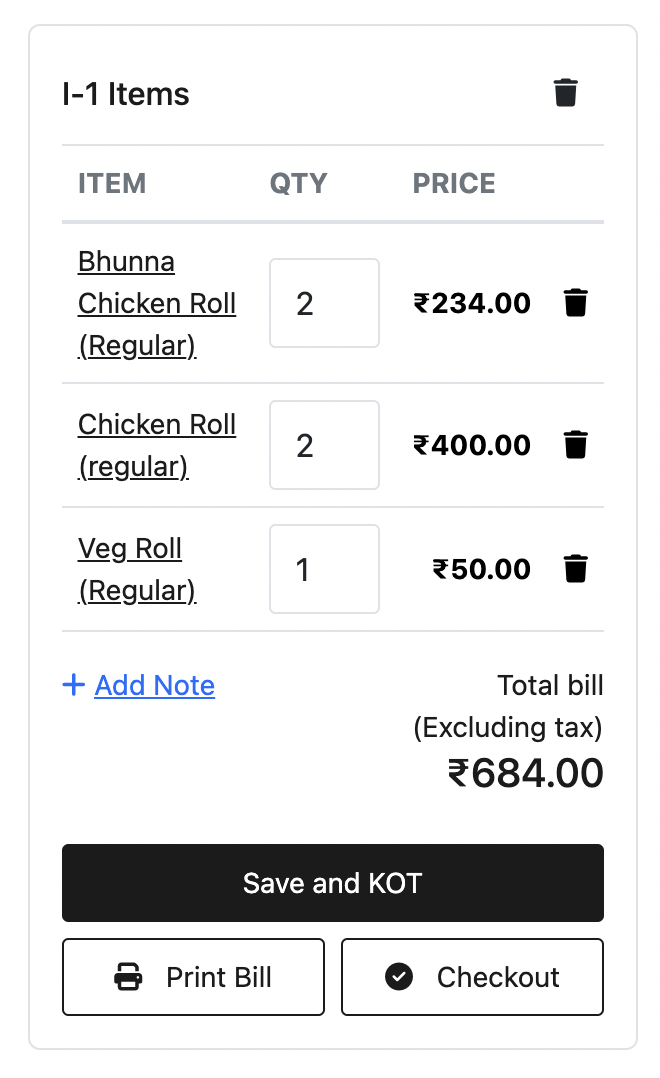Screen dimensions: 660x1078
Task: Remove Veg Roll via its trash icon
Action: click(575, 569)
